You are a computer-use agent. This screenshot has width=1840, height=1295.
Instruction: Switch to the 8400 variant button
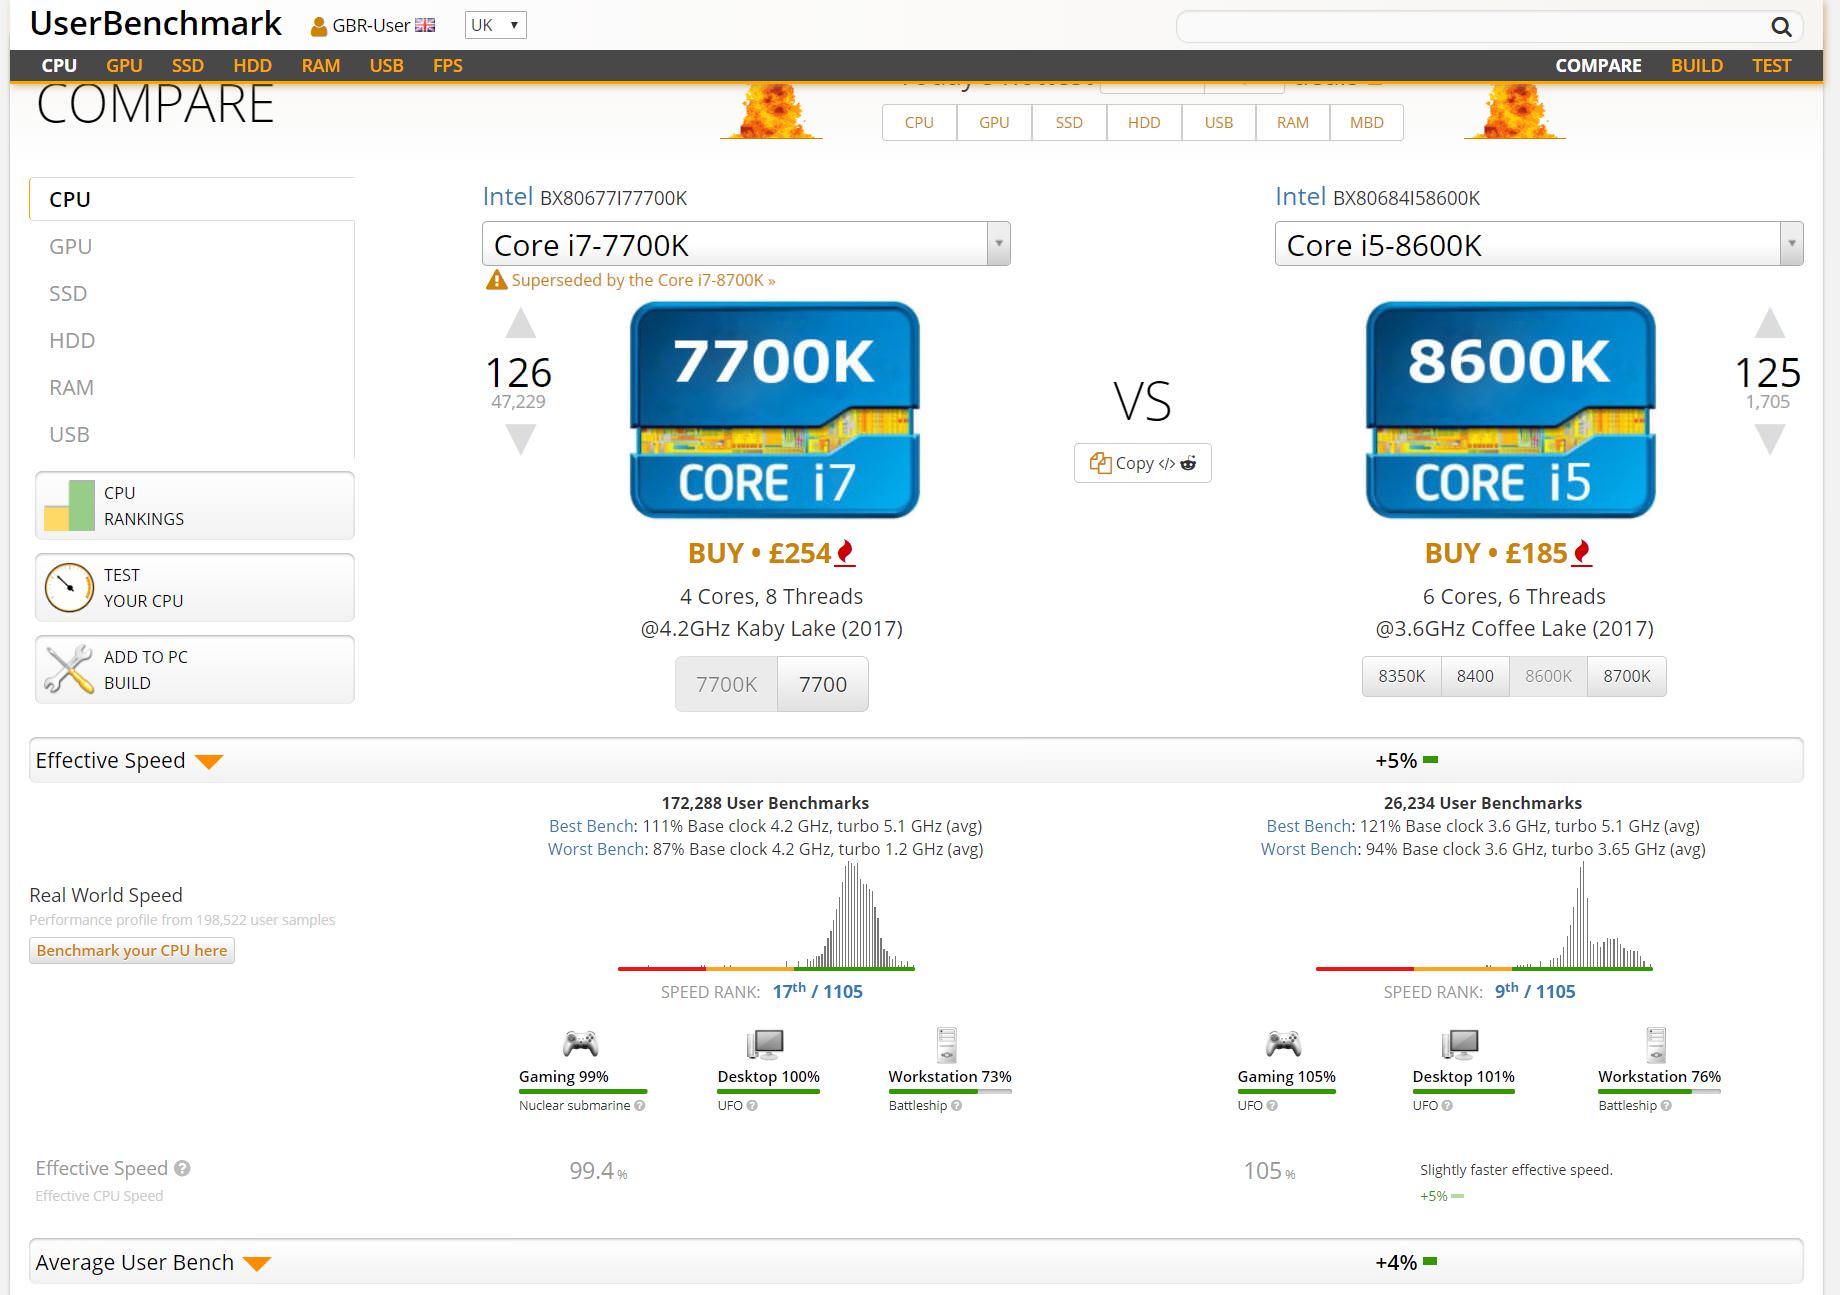[1475, 676]
